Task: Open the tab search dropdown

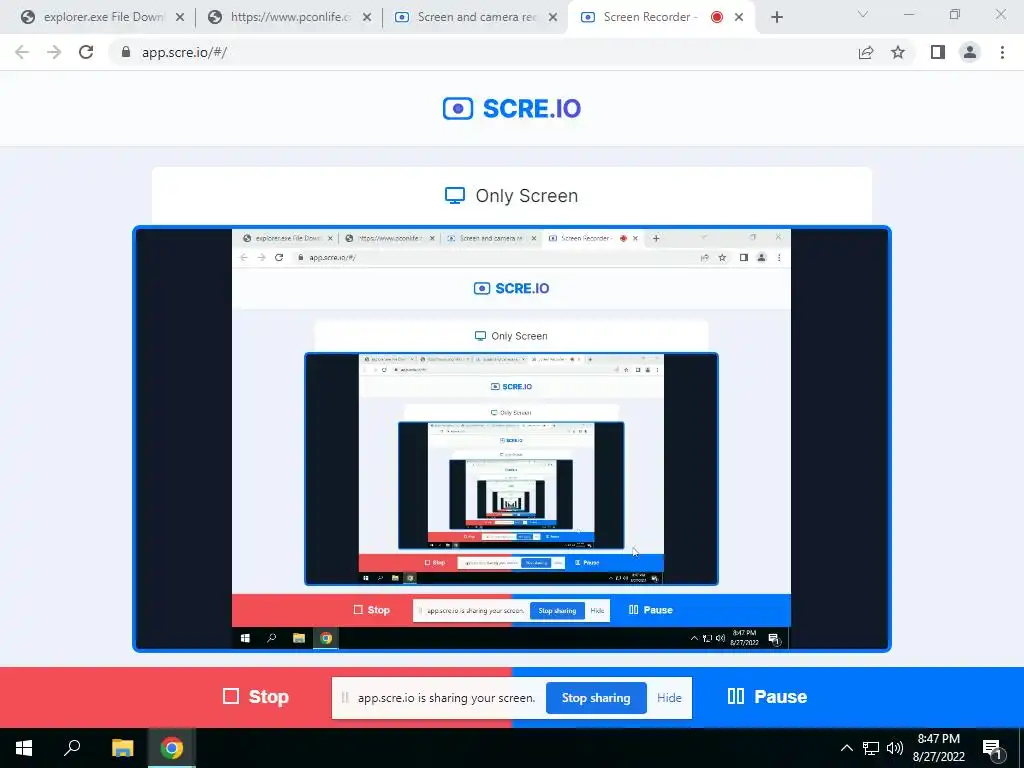Action: (863, 14)
